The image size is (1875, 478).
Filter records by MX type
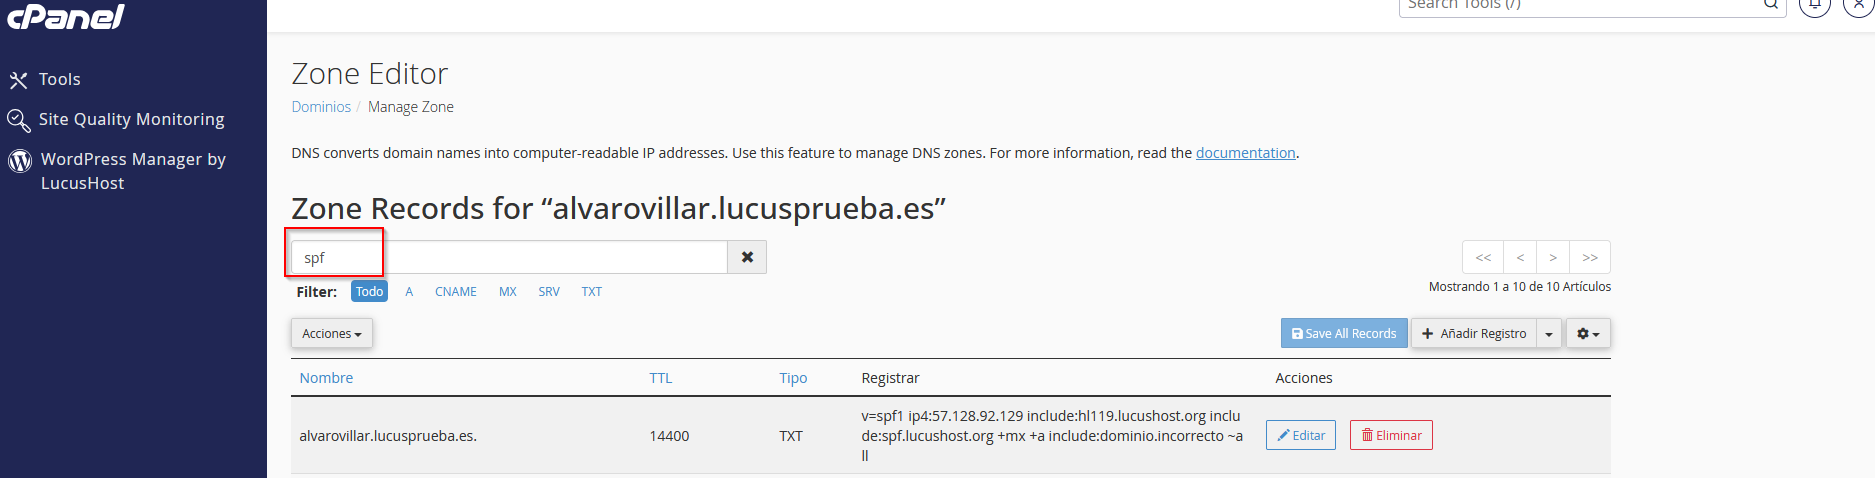508,291
